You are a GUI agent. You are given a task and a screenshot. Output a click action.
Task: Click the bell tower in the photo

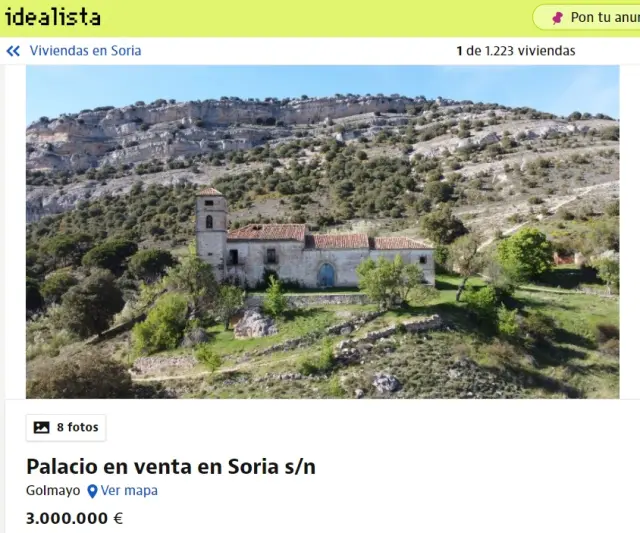tap(211, 233)
